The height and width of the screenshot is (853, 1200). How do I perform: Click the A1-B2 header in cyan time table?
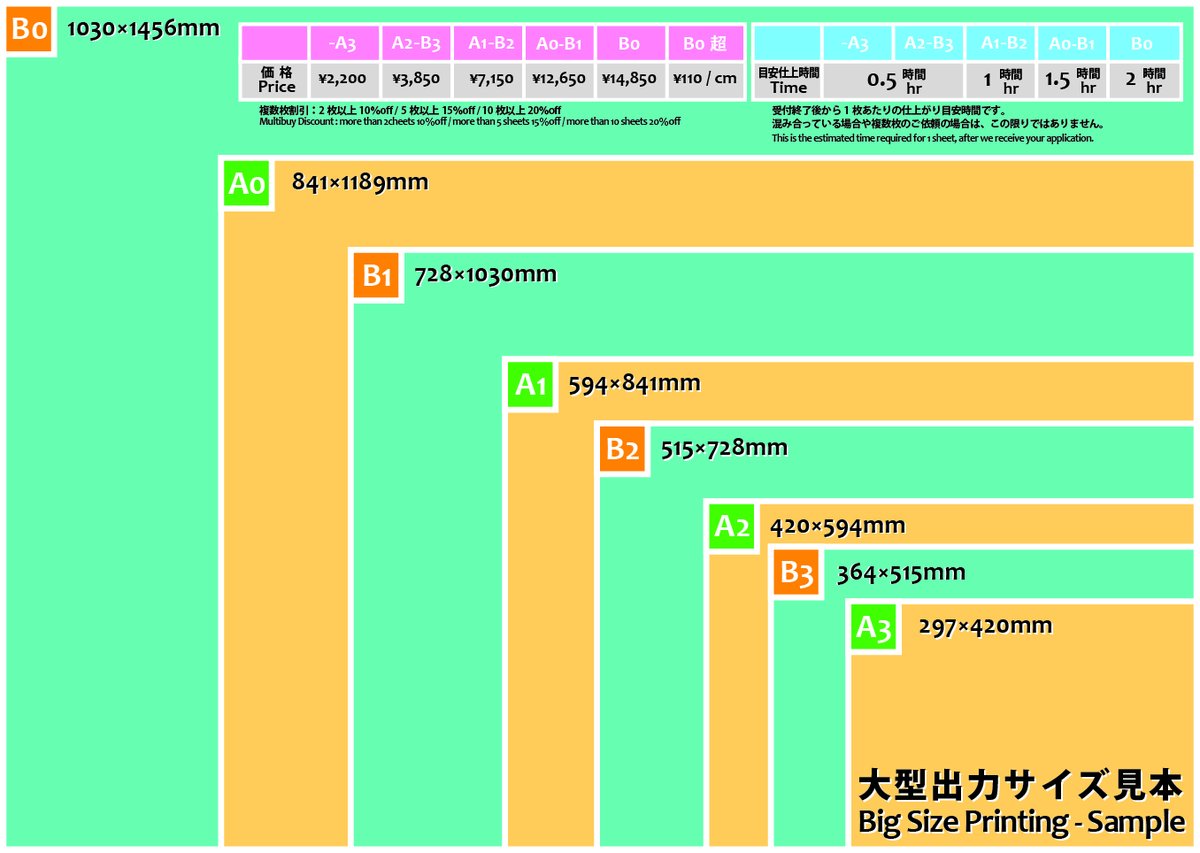coord(1001,44)
